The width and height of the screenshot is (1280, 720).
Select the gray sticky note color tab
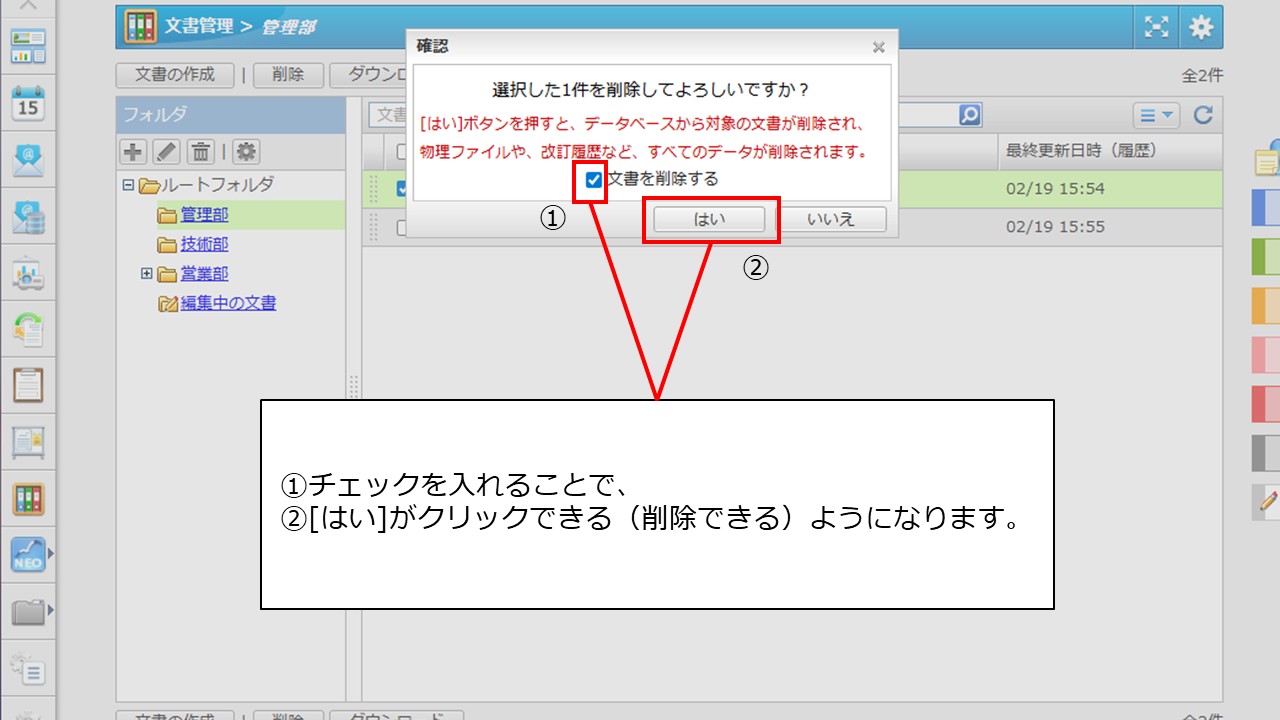[x=1267, y=453]
